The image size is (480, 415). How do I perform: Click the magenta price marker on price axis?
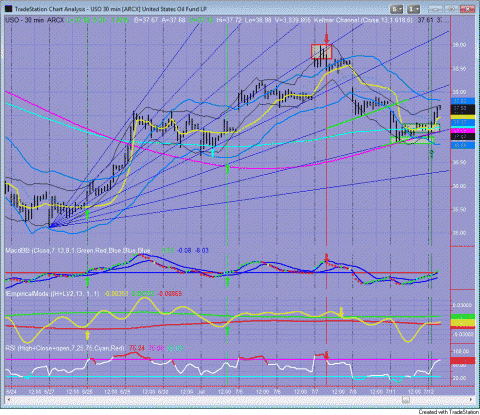pos(463,131)
